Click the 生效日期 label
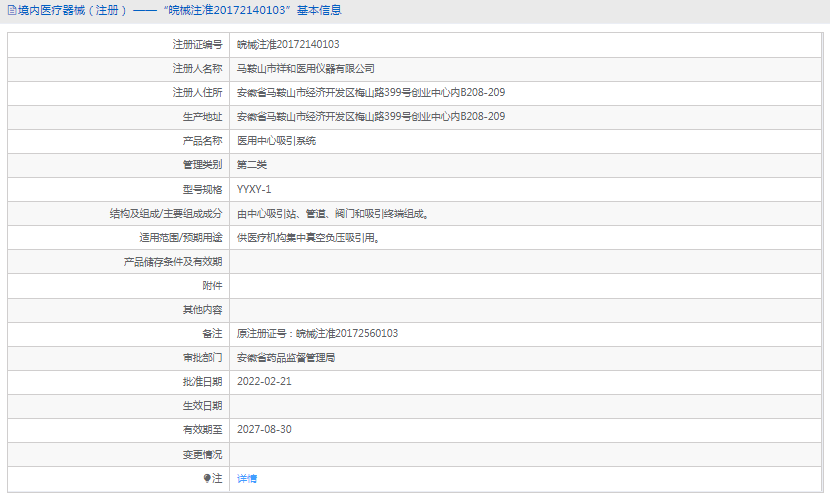 pyautogui.click(x=202, y=406)
